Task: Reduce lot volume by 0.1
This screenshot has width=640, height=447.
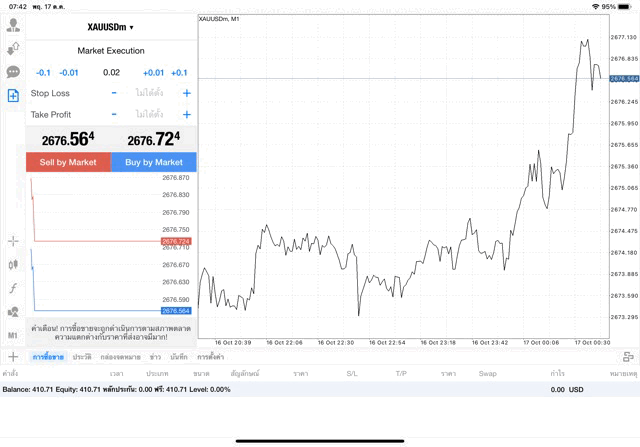Action: pos(43,73)
